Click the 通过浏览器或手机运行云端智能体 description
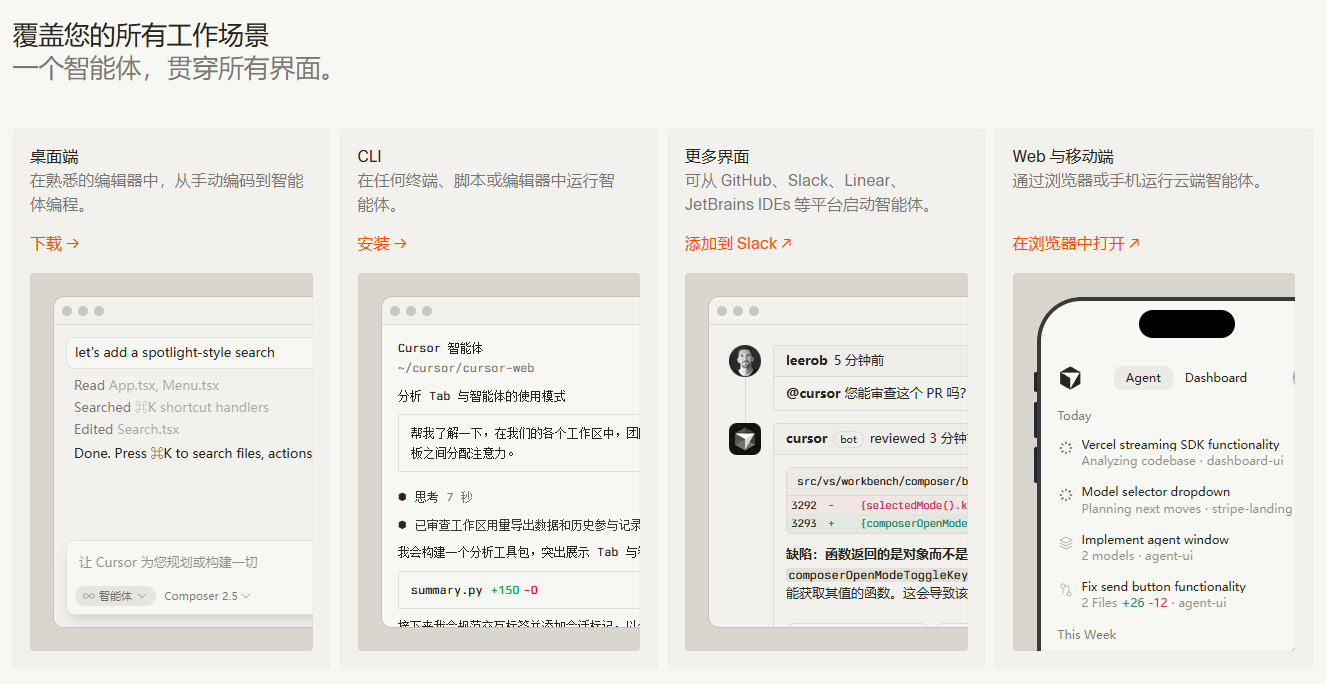 coord(1137,181)
